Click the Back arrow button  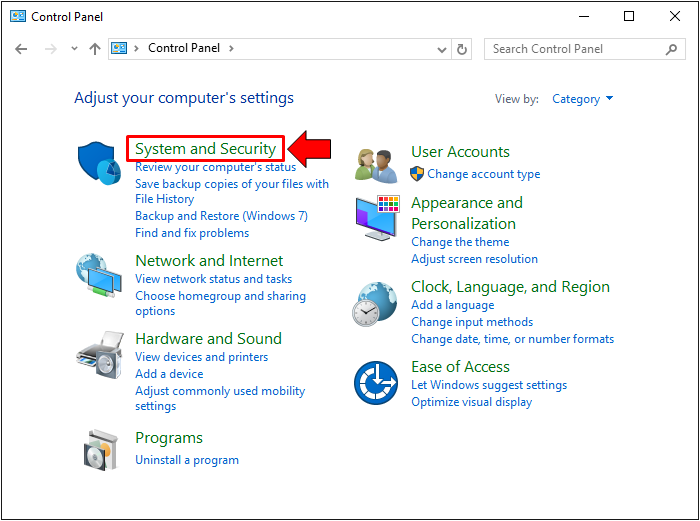21,49
